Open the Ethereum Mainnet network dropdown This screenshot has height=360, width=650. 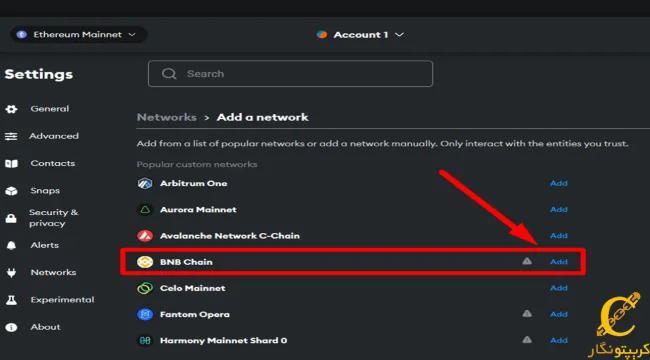(79, 35)
